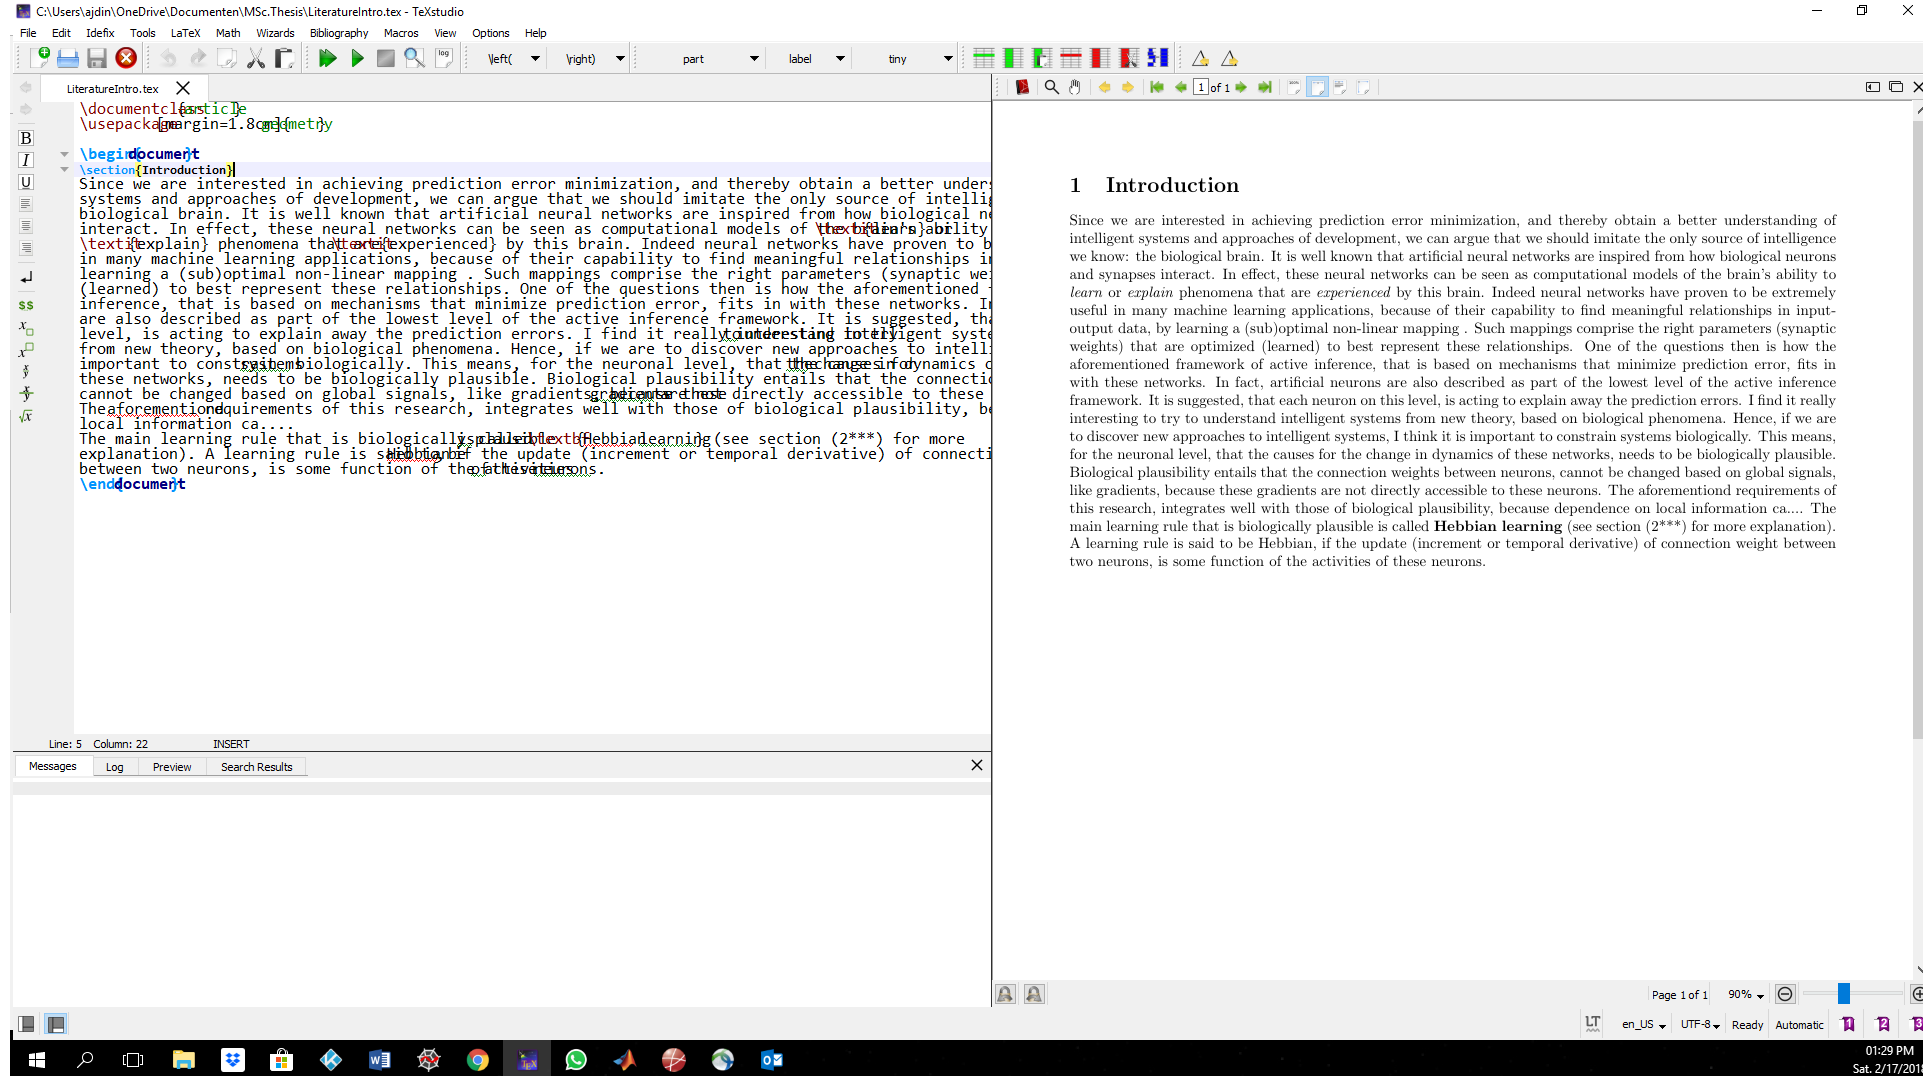
Task: Click the View Log icon in toolbar
Action: [x=444, y=59]
